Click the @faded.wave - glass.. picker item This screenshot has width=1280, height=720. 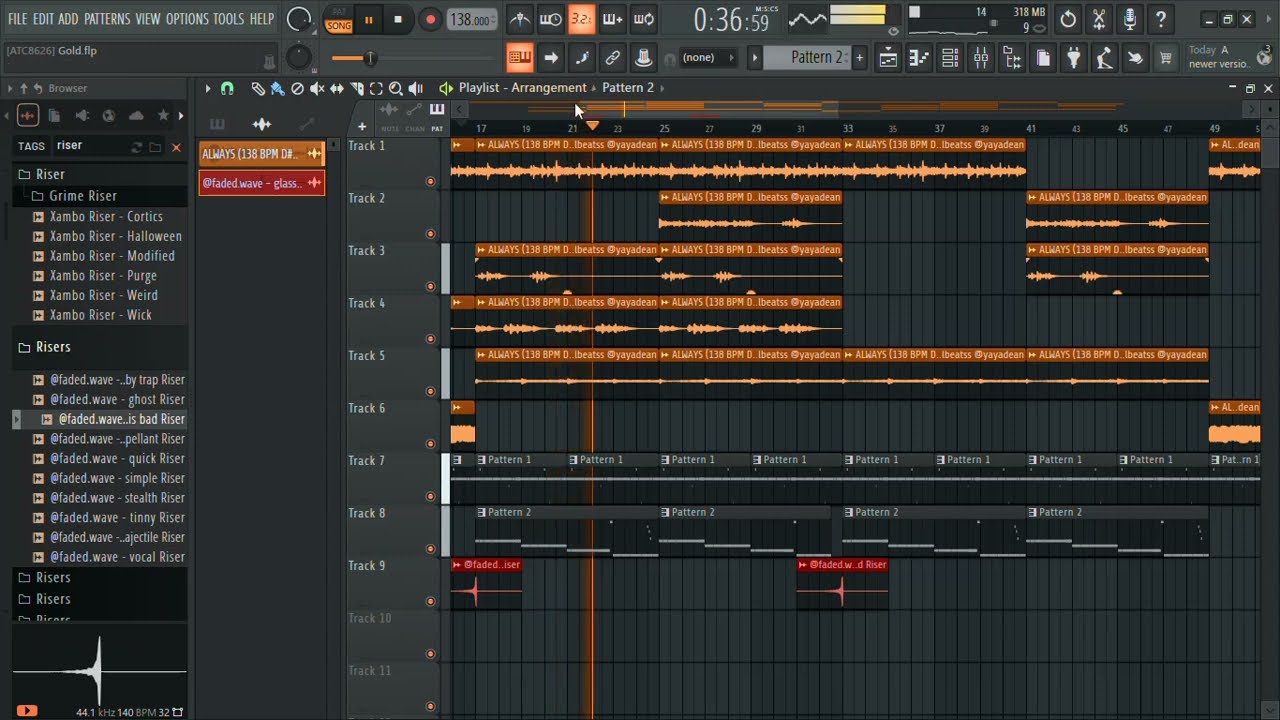[x=262, y=183]
